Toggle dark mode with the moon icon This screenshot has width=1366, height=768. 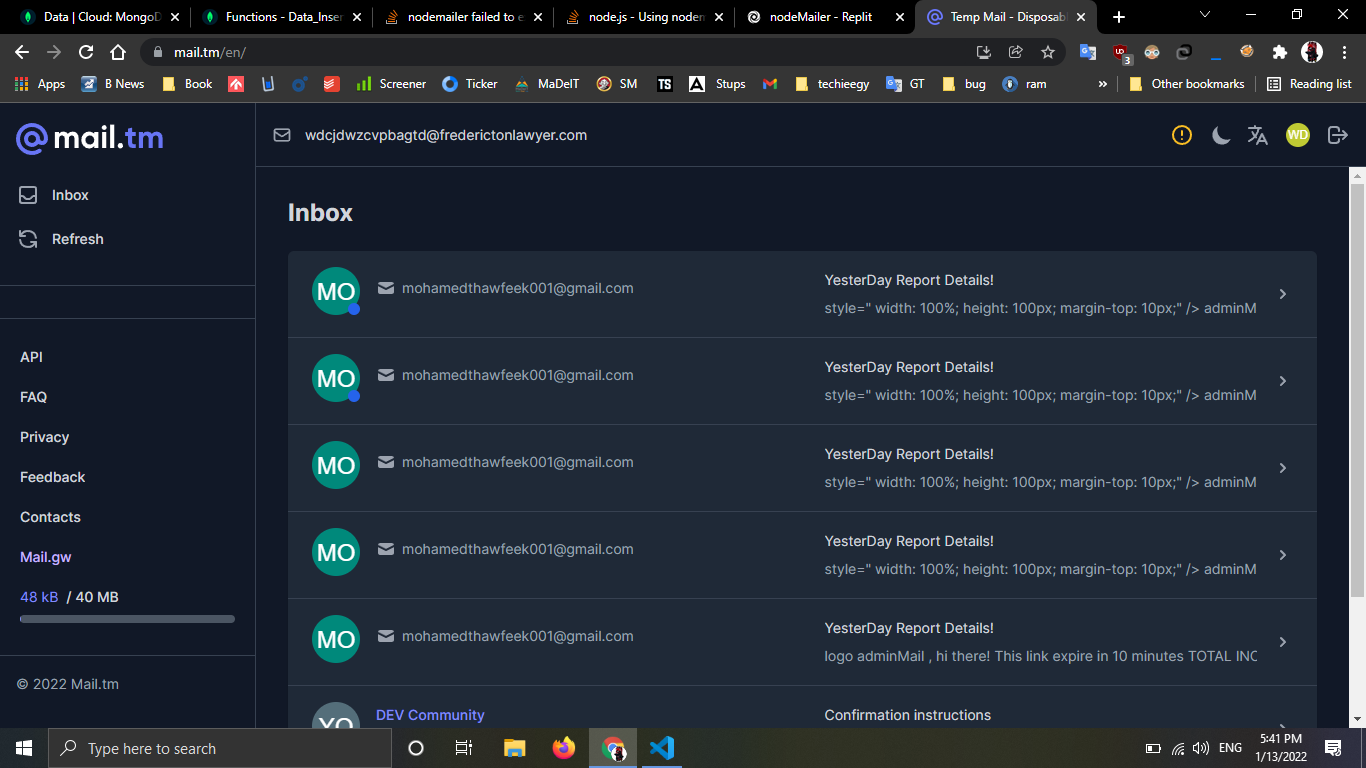(1221, 135)
